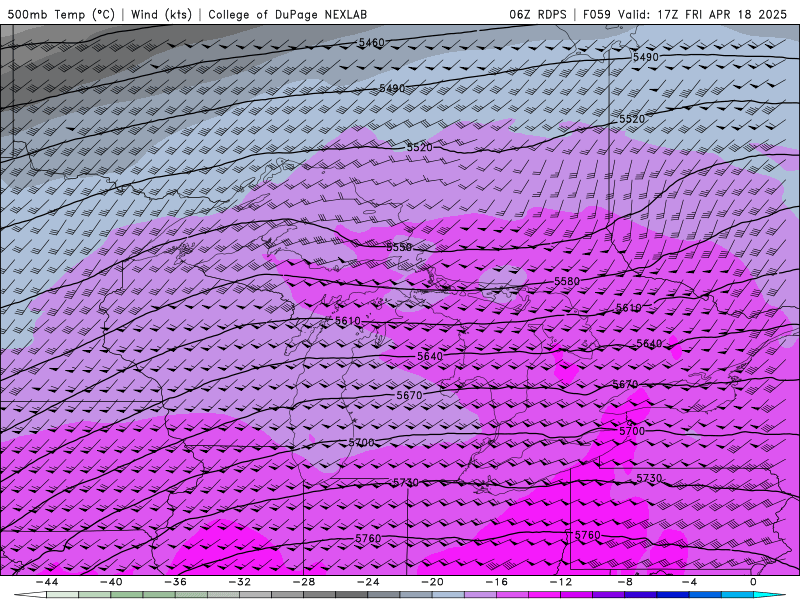
Task: Click the 'Wind (kts)' header label
Action: pos(161,14)
